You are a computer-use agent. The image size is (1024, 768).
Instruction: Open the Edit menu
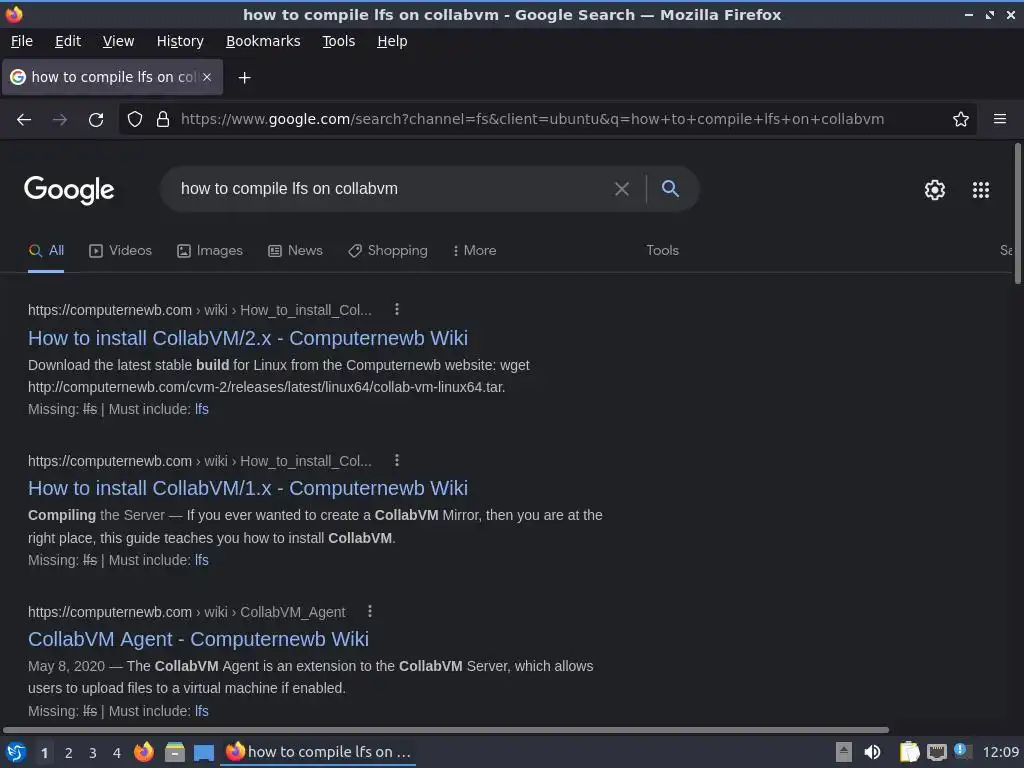coord(68,41)
